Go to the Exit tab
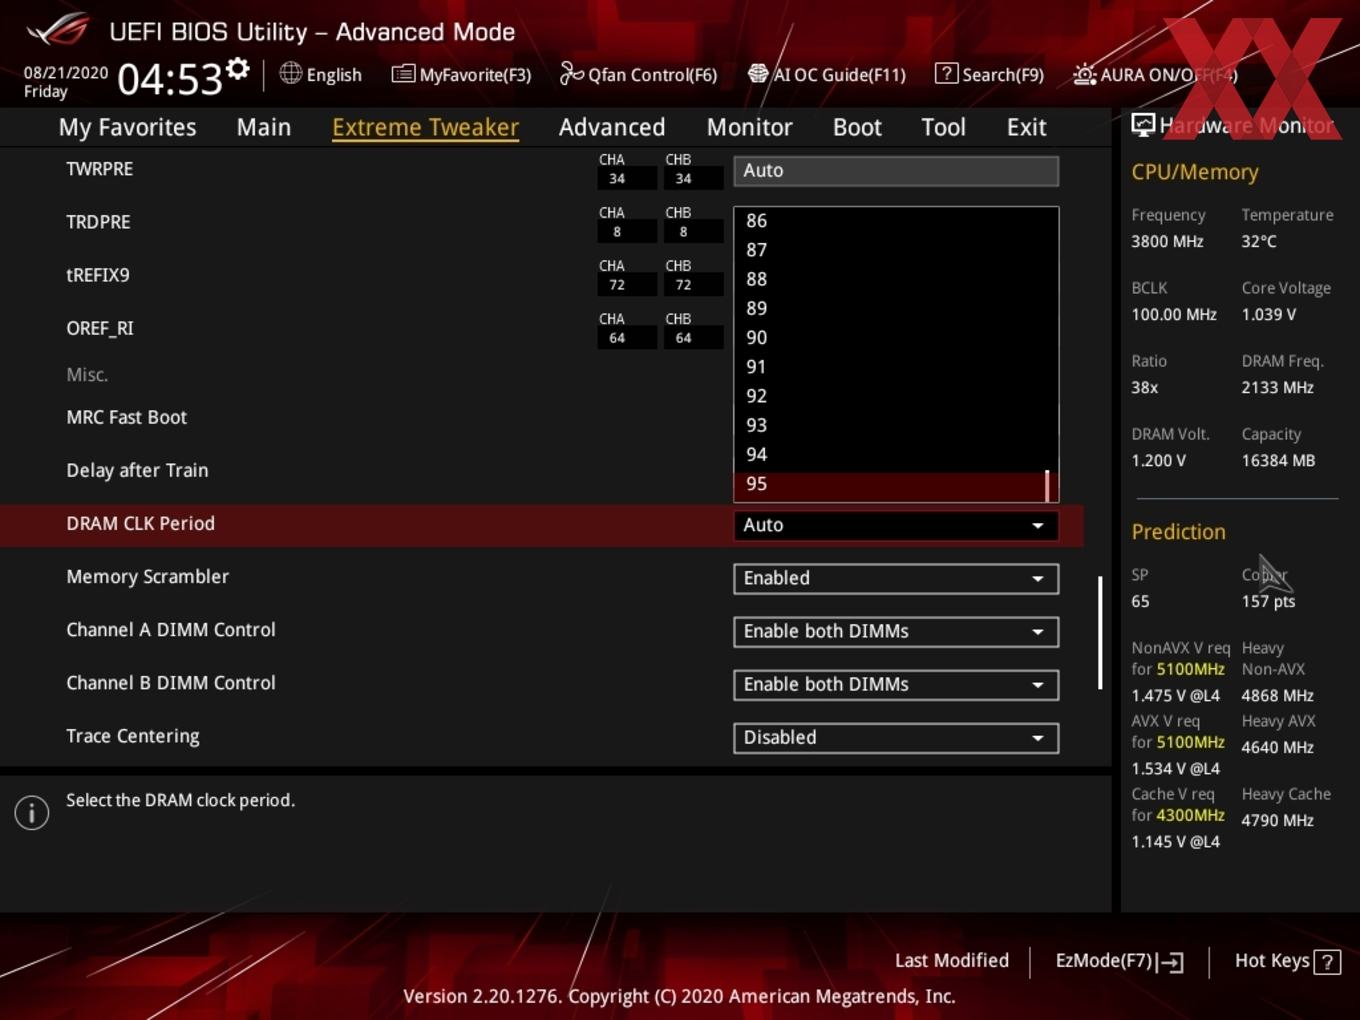1360x1020 pixels. (1026, 127)
